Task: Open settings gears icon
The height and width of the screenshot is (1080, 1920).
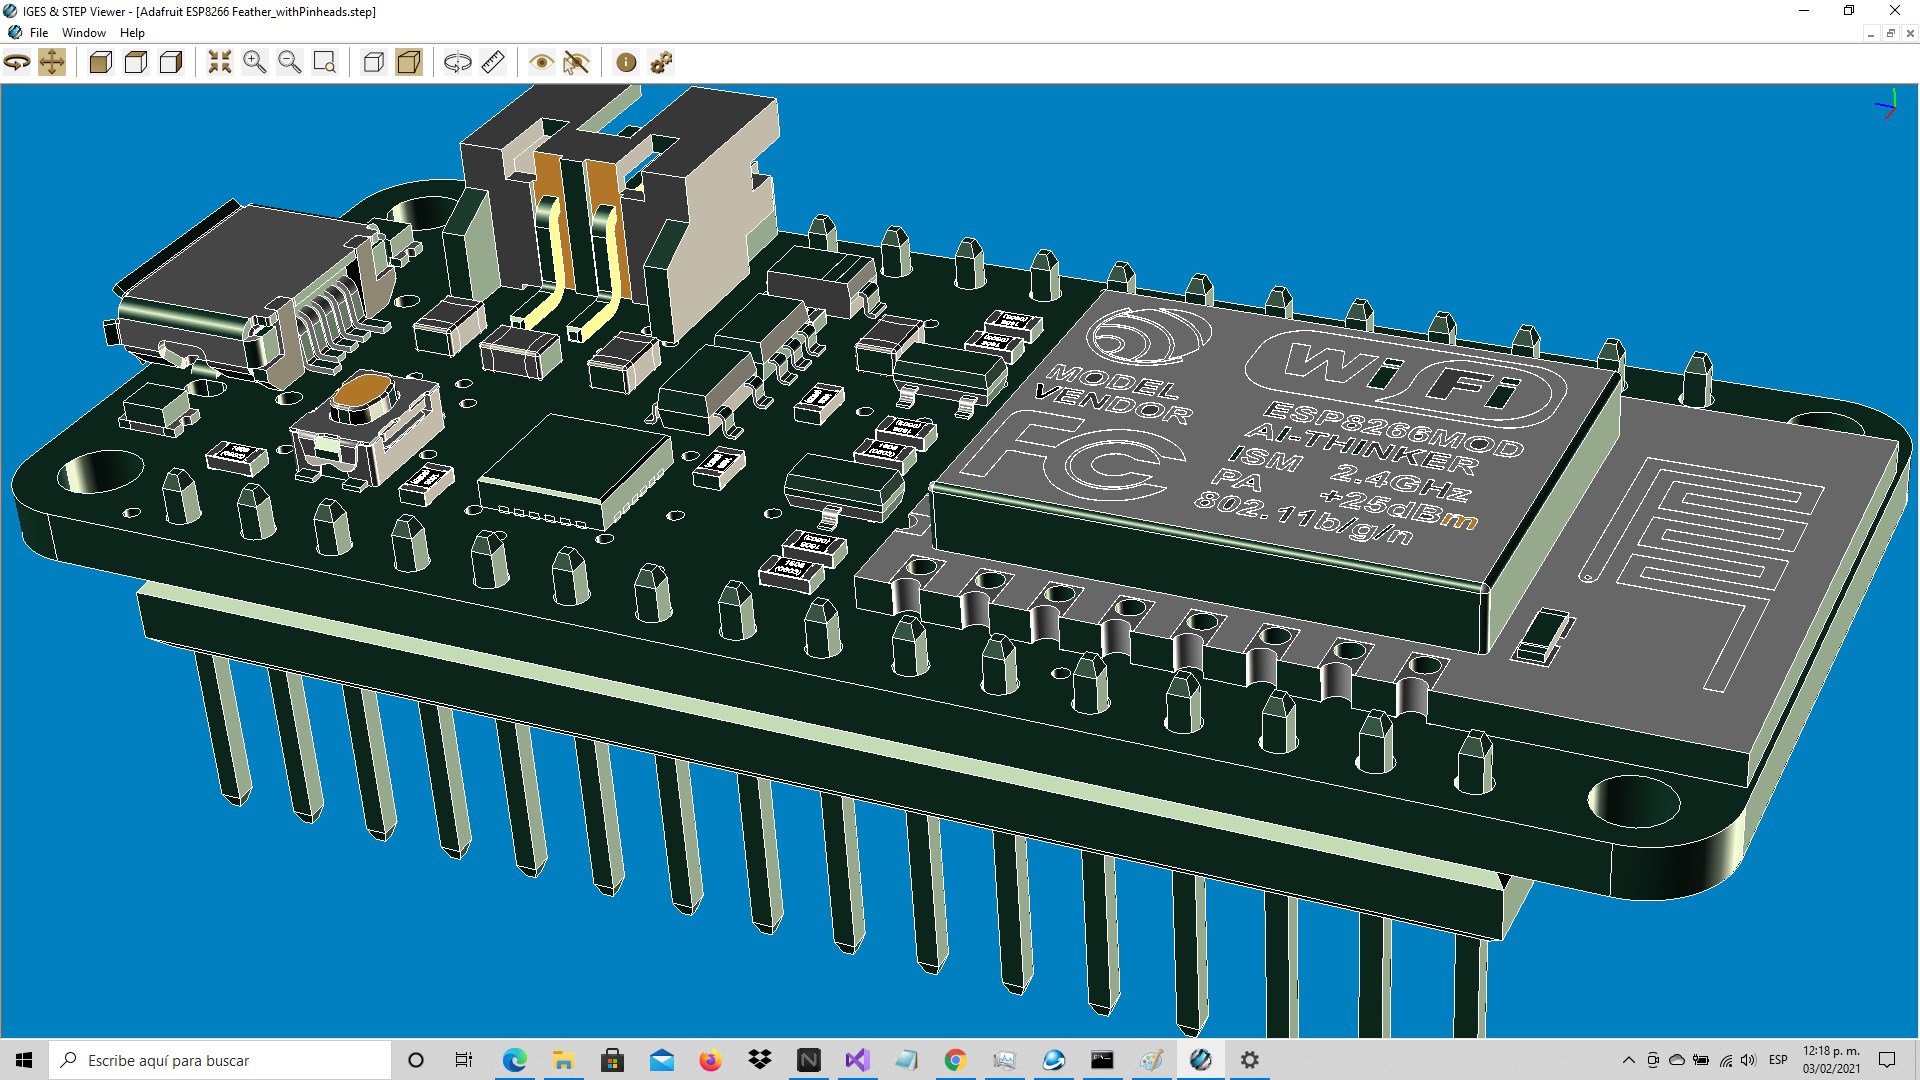Action: pyautogui.click(x=661, y=63)
